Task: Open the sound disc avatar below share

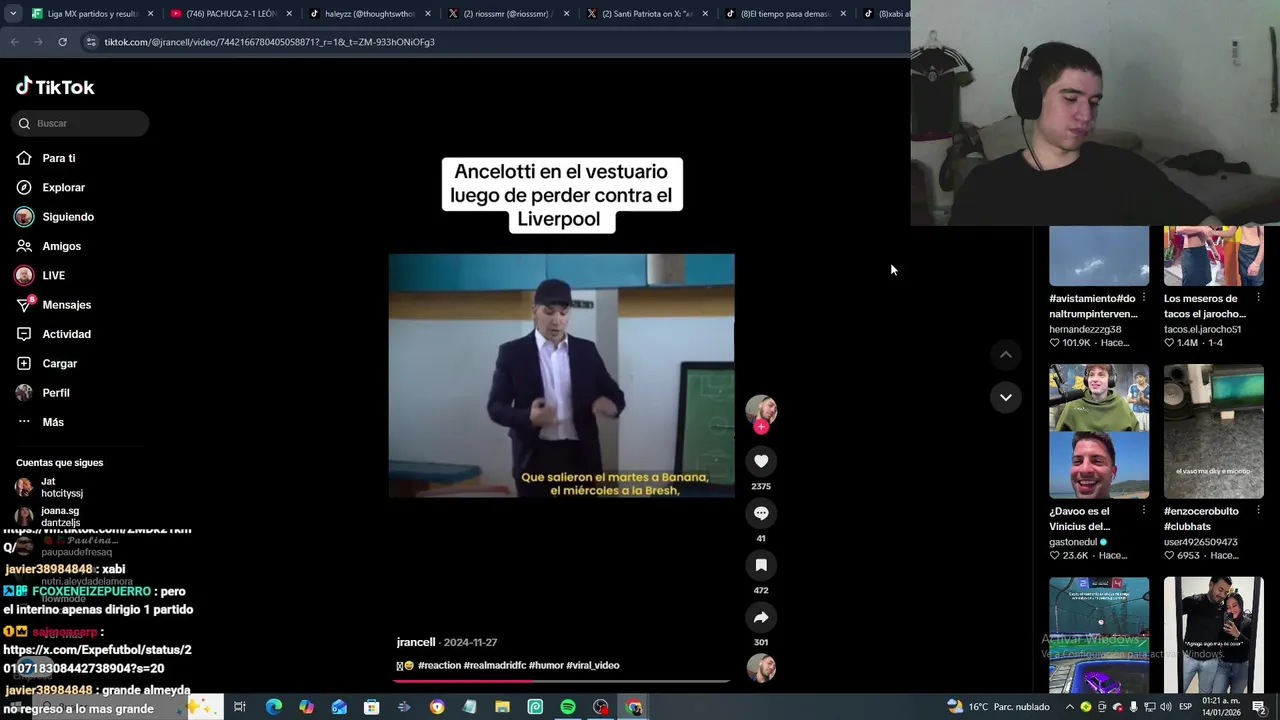Action: coord(761,668)
